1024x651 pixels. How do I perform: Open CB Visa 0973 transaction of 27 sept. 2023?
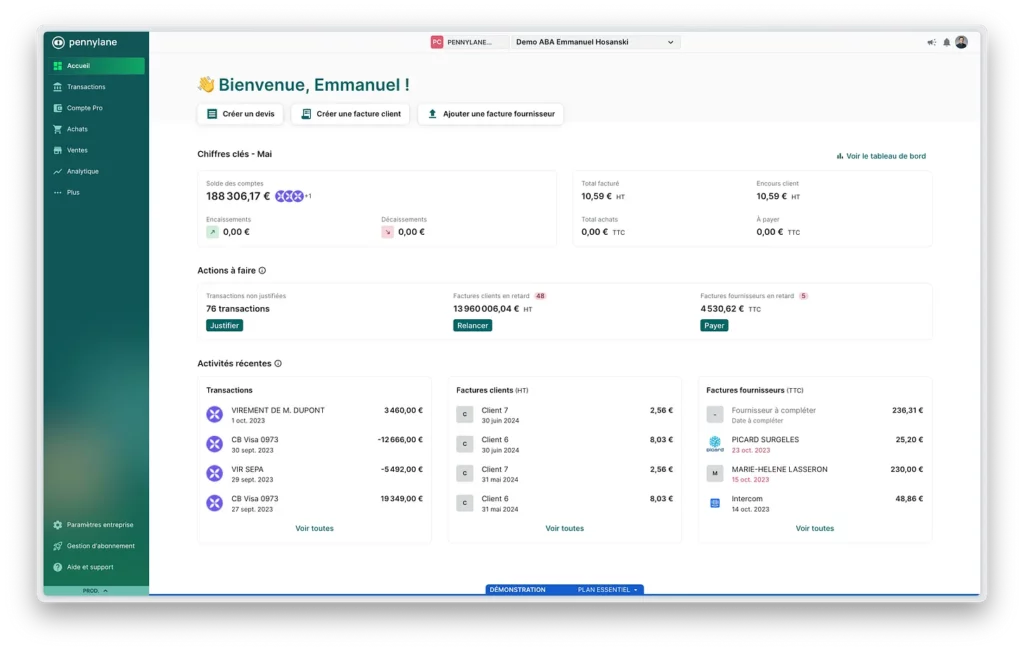pyautogui.click(x=314, y=503)
